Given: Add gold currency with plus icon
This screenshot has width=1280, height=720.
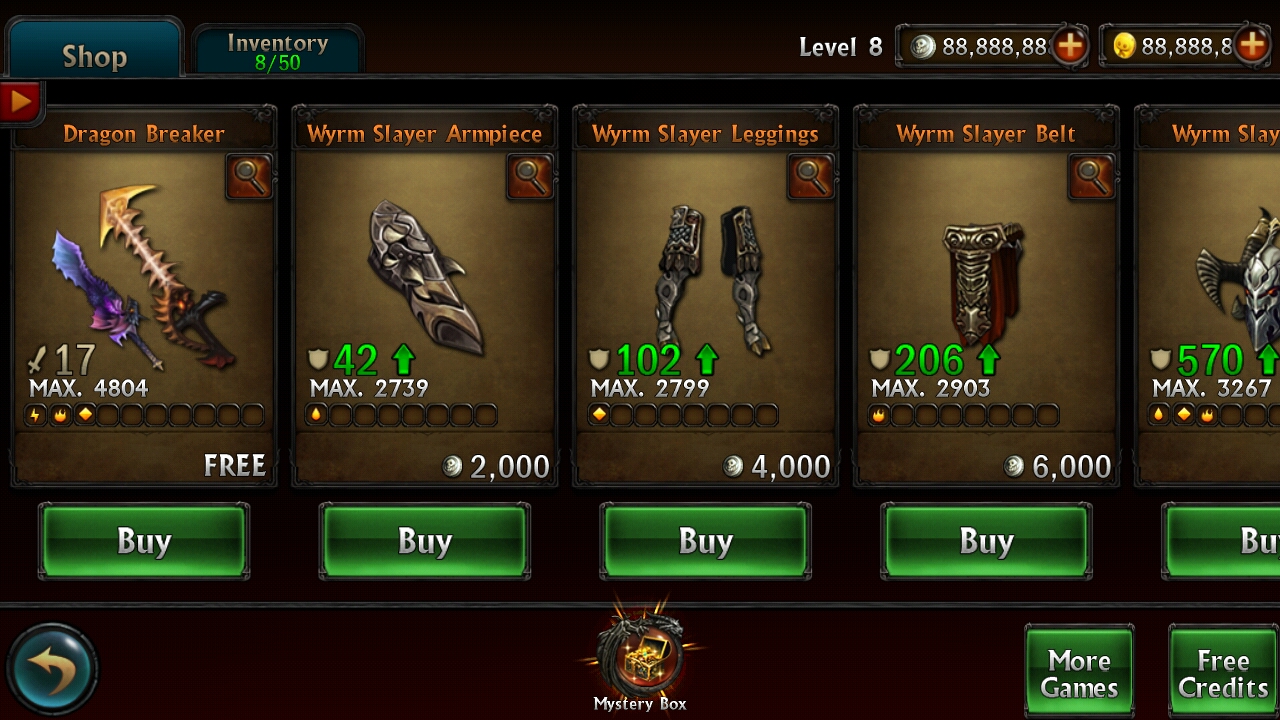Looking at the screenshot, I should 1251,45.
